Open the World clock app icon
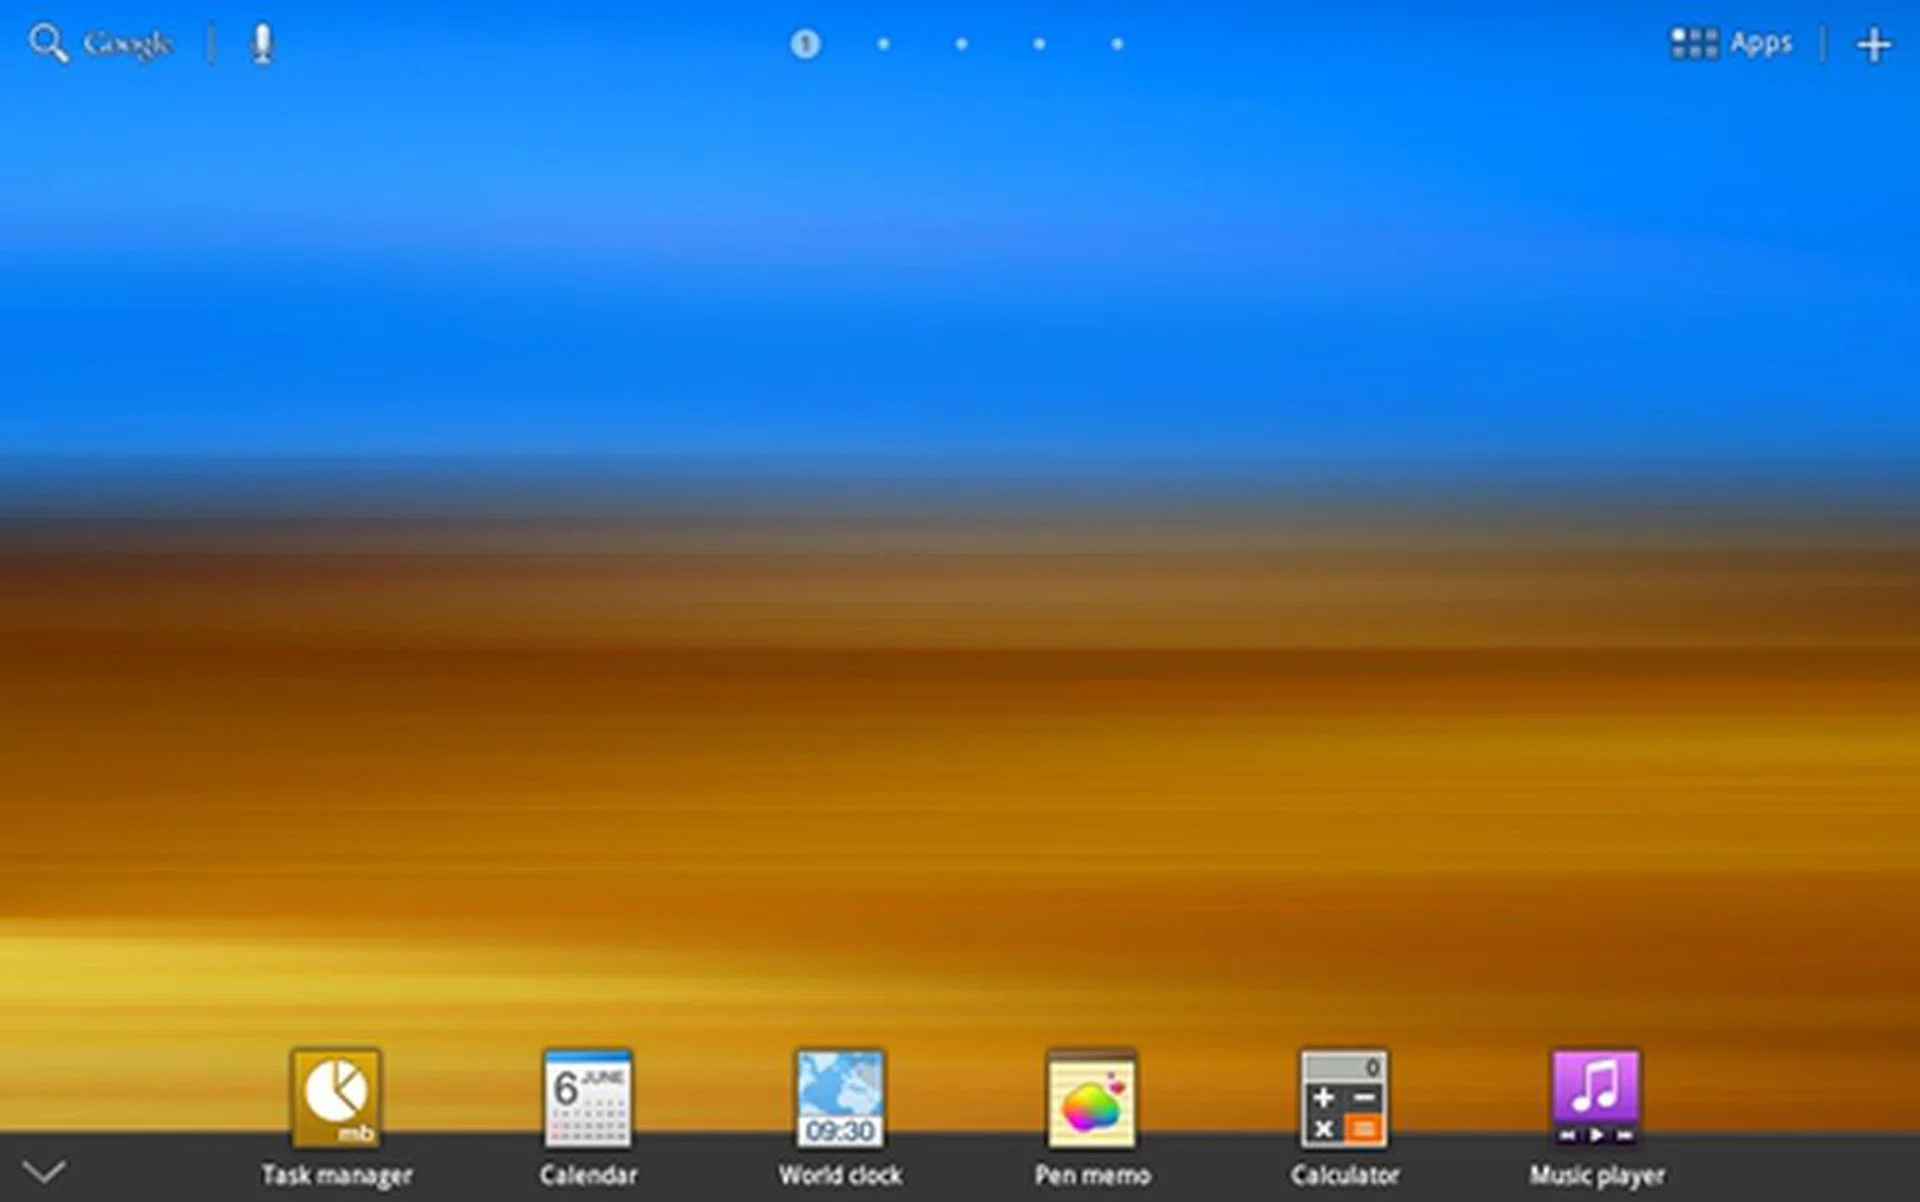The width and height of the screenshot is (1920, 1202). (840, 1098)
